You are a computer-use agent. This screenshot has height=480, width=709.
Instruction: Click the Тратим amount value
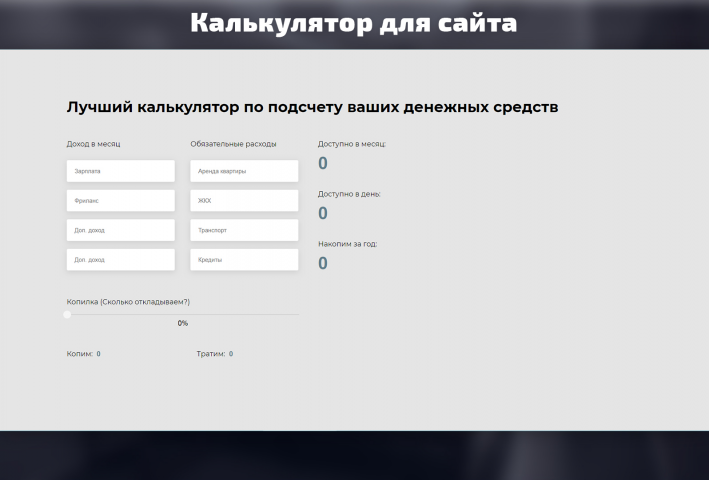point(231,354)
